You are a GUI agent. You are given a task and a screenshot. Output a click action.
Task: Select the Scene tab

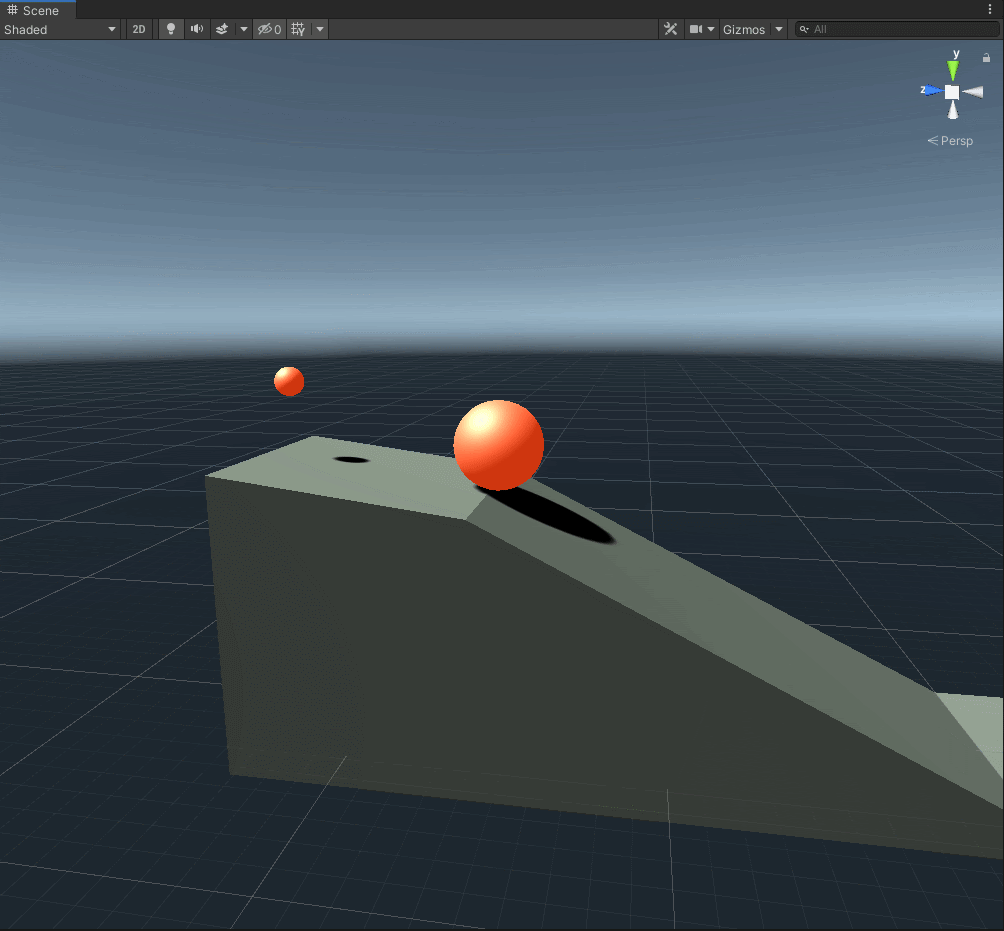tap(34, 10)
